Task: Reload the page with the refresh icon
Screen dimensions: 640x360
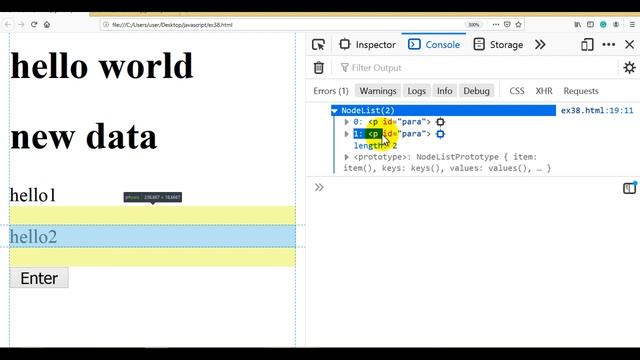Action: coord(34,24)
